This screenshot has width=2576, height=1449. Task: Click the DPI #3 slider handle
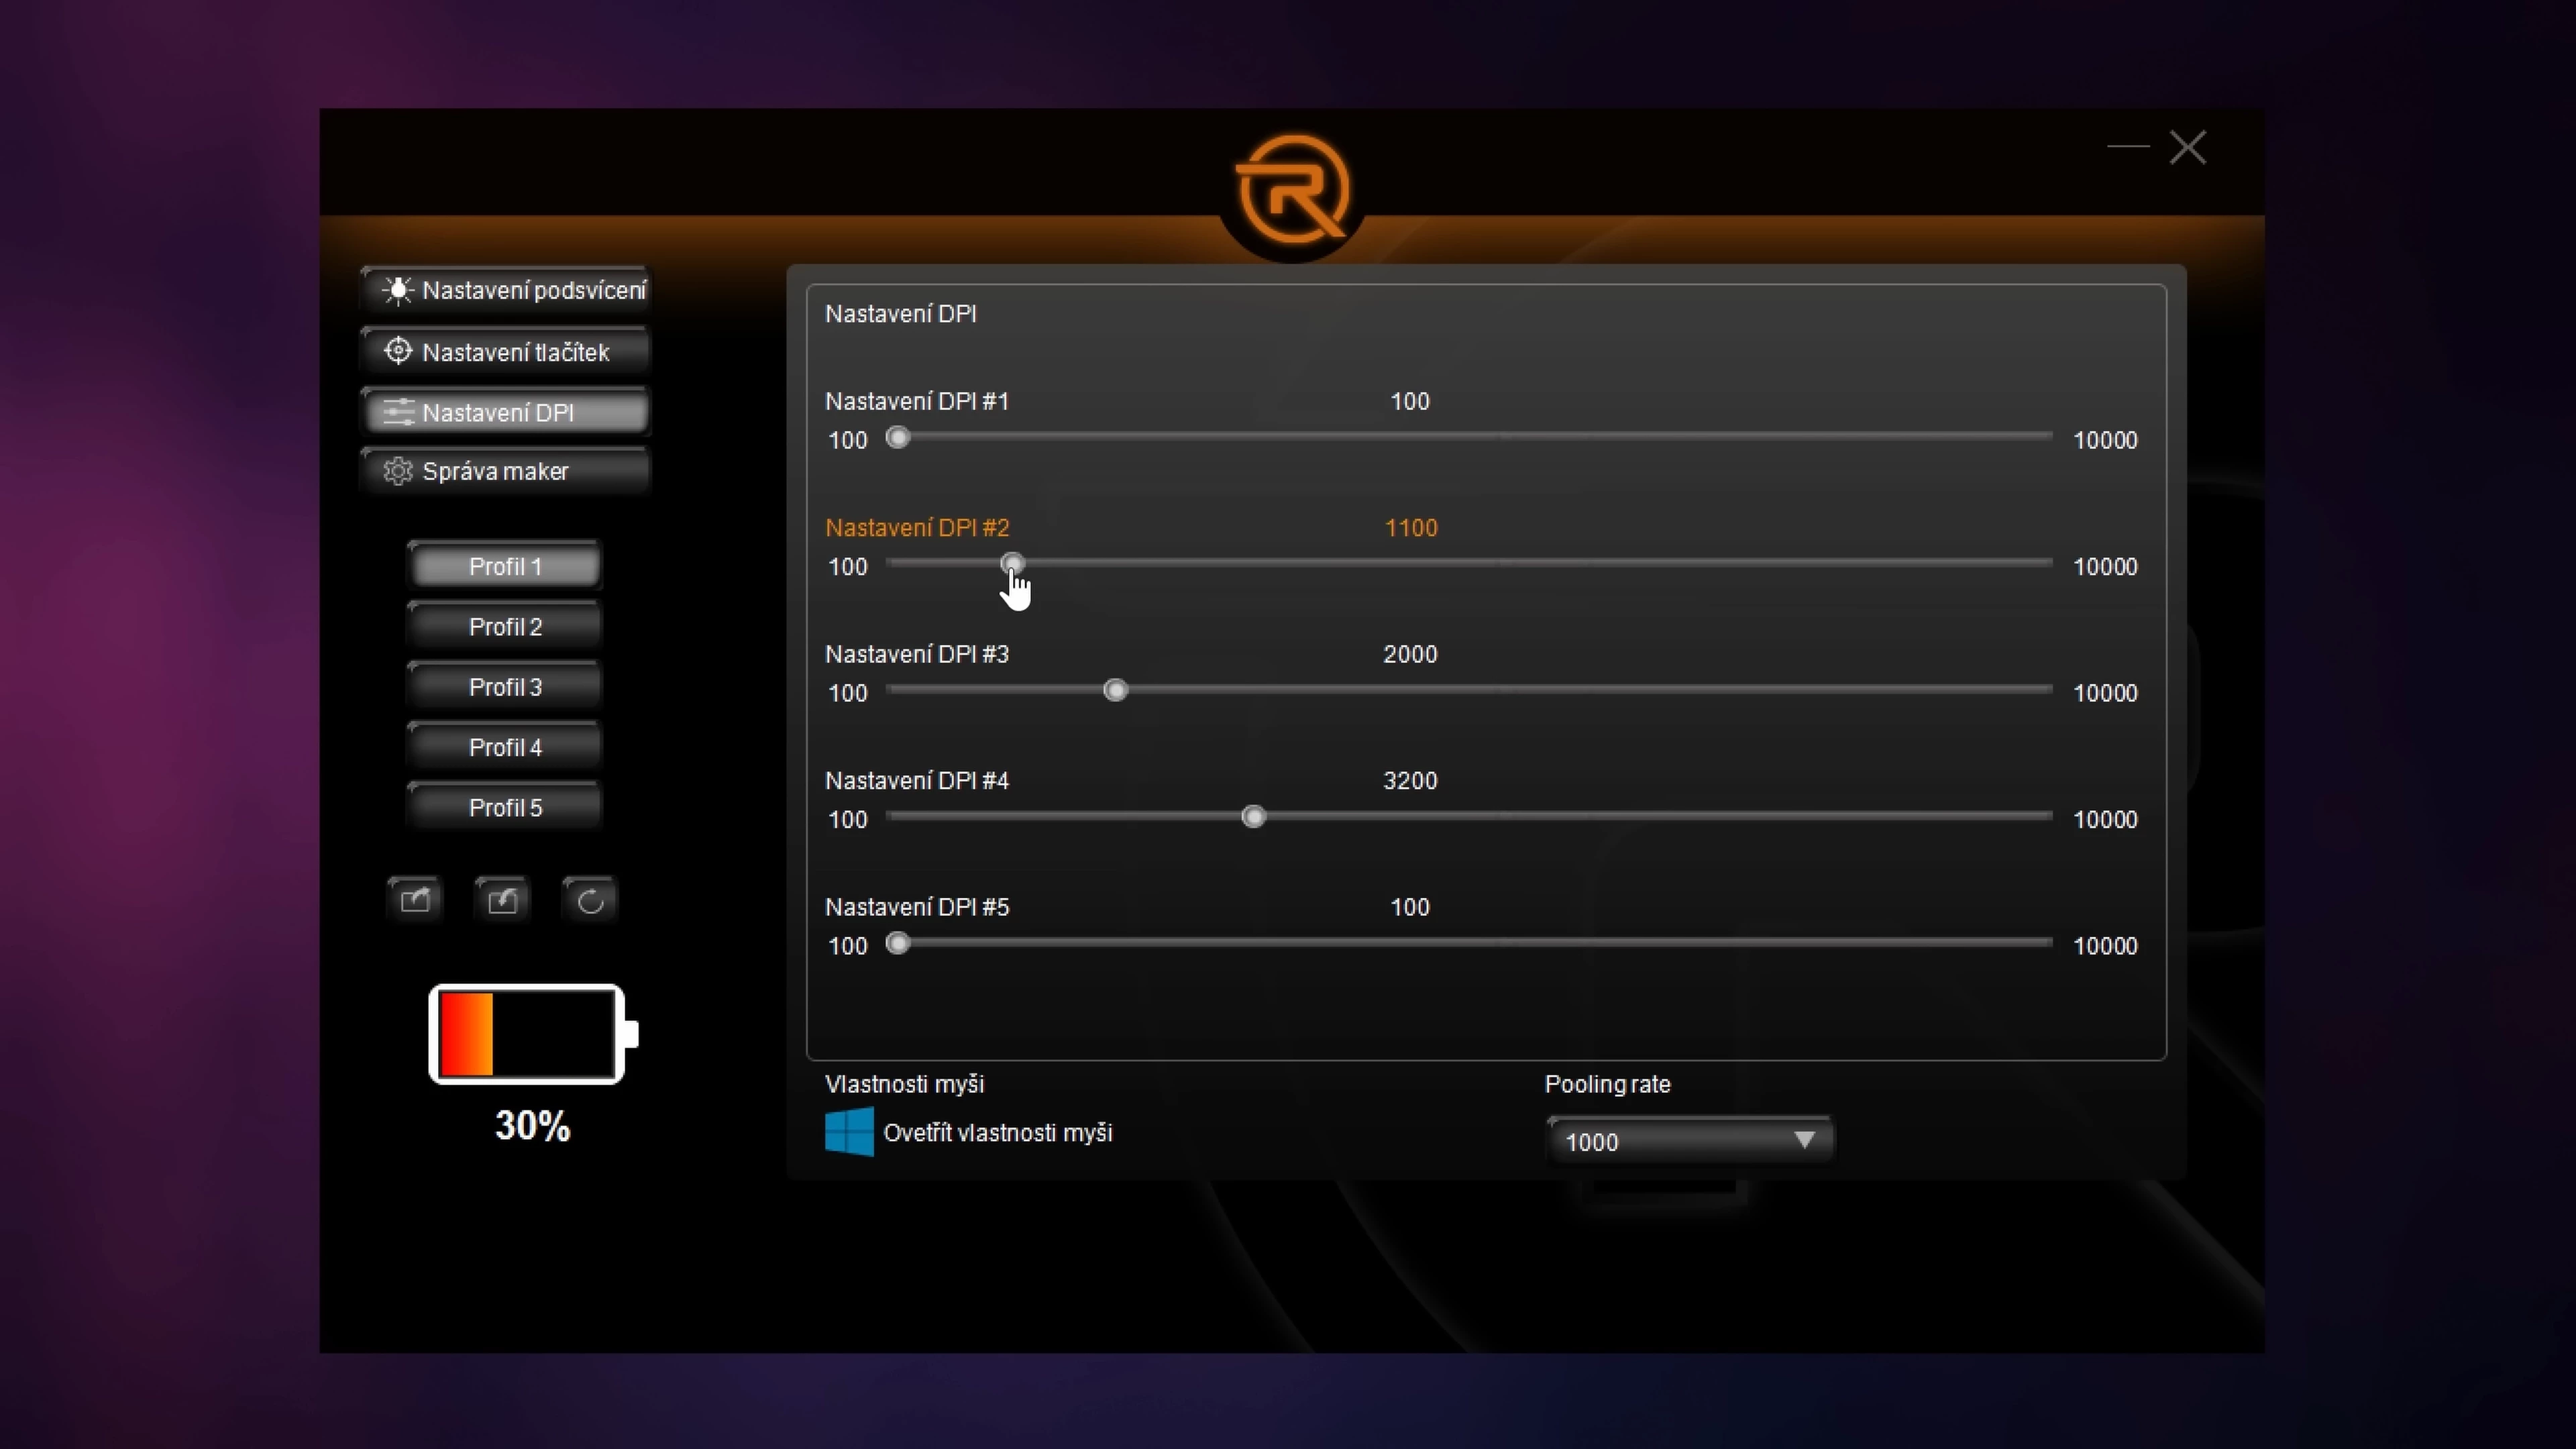[1115, 691]
